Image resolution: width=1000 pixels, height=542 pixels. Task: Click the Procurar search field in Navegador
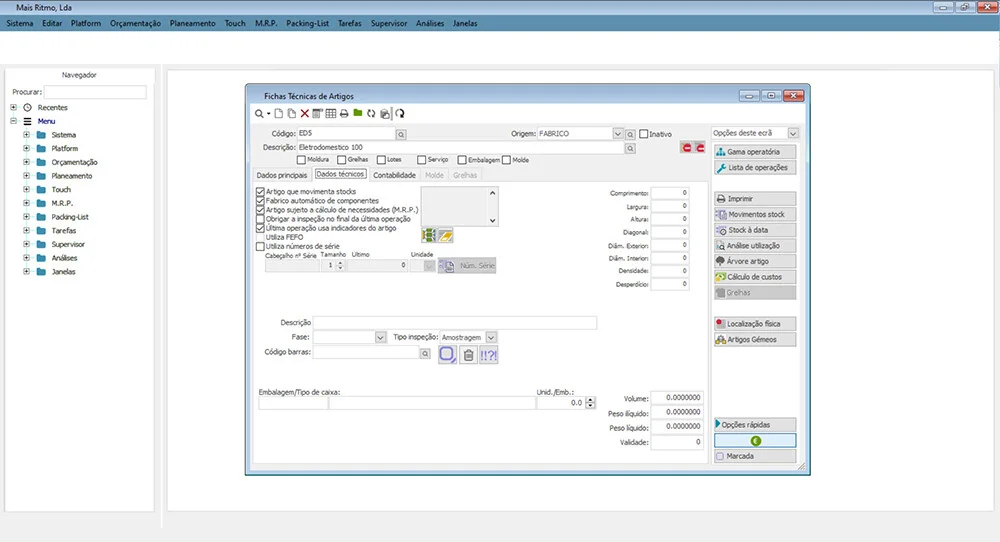(95, 92)
